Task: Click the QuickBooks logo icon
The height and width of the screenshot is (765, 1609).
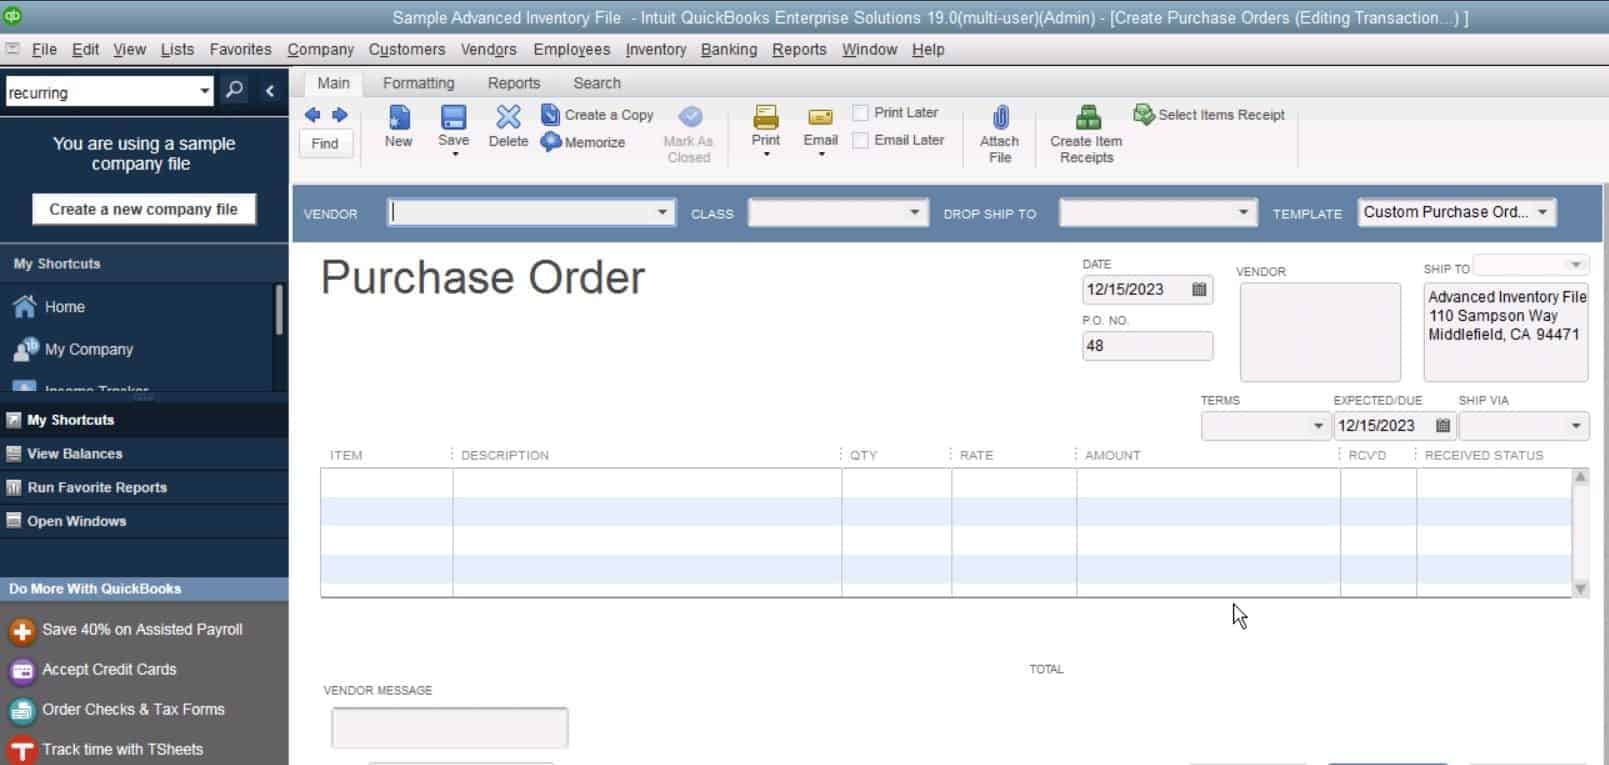Action: click(x=12, y=16)
